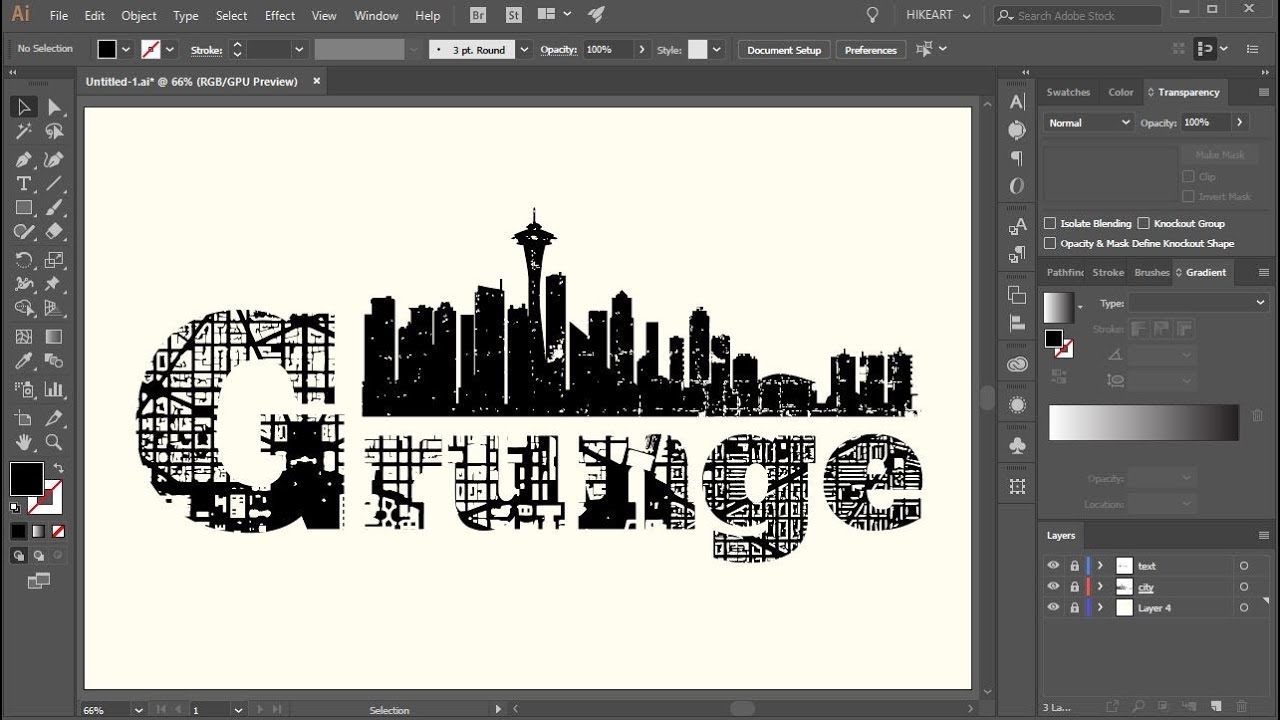Open the Normal blending mode dropdown
1280x720 pixels.
[x=1088, y=122]
